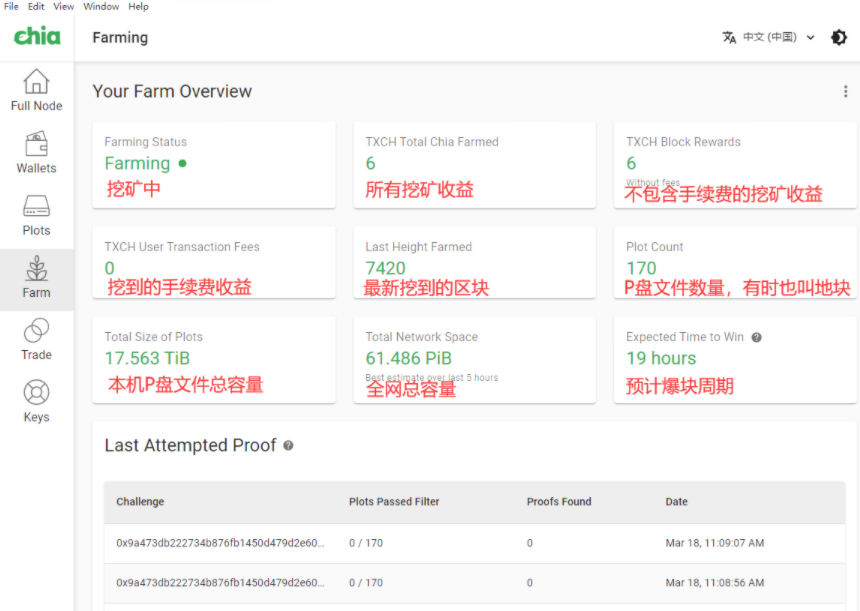Open the Plots page icon
This screenshot has width=860, height=611.
pos(36,207)
